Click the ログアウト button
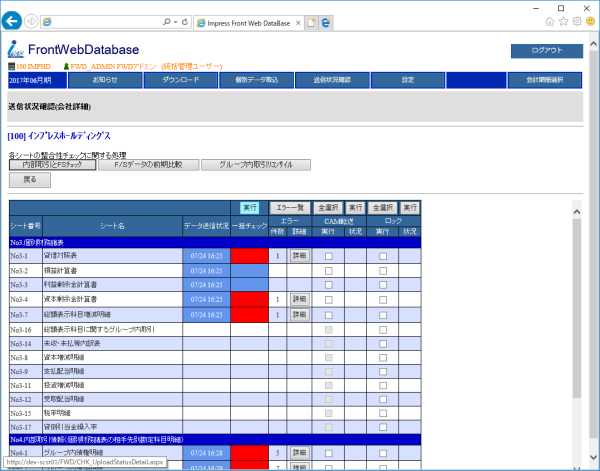The width and height of the screenshot is (600, 471). tap(546, 52)
